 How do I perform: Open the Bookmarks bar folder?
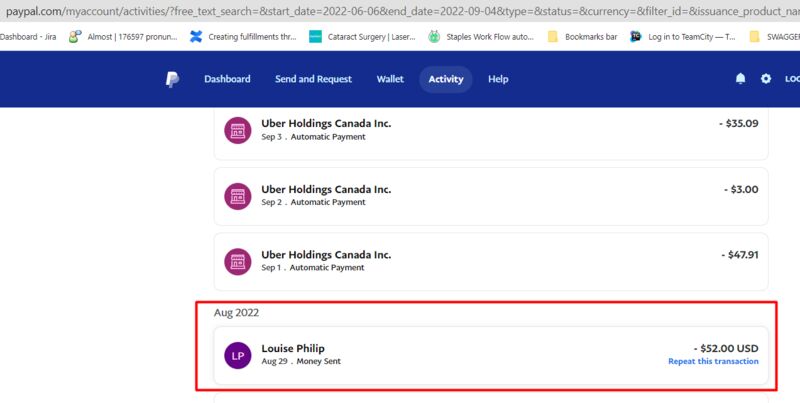[x=583, y=37]
